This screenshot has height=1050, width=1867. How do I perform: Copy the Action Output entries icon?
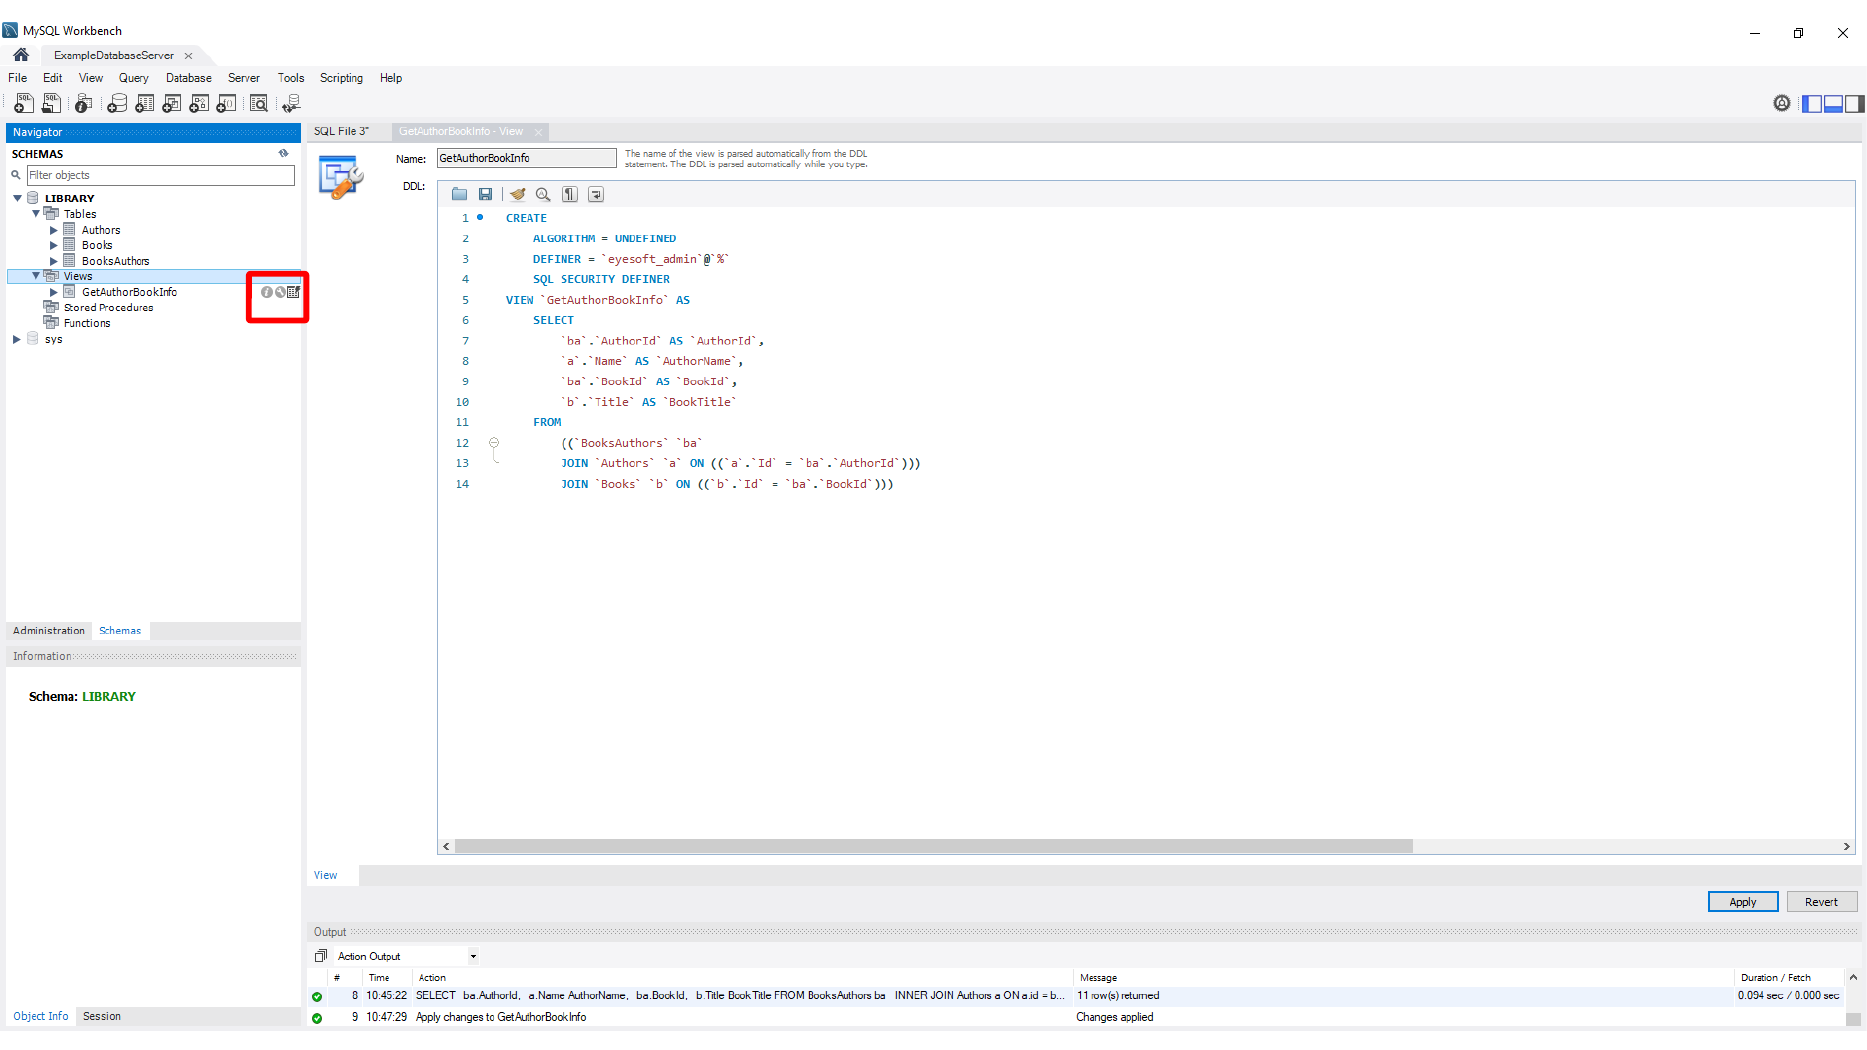[x=321, y=956]
